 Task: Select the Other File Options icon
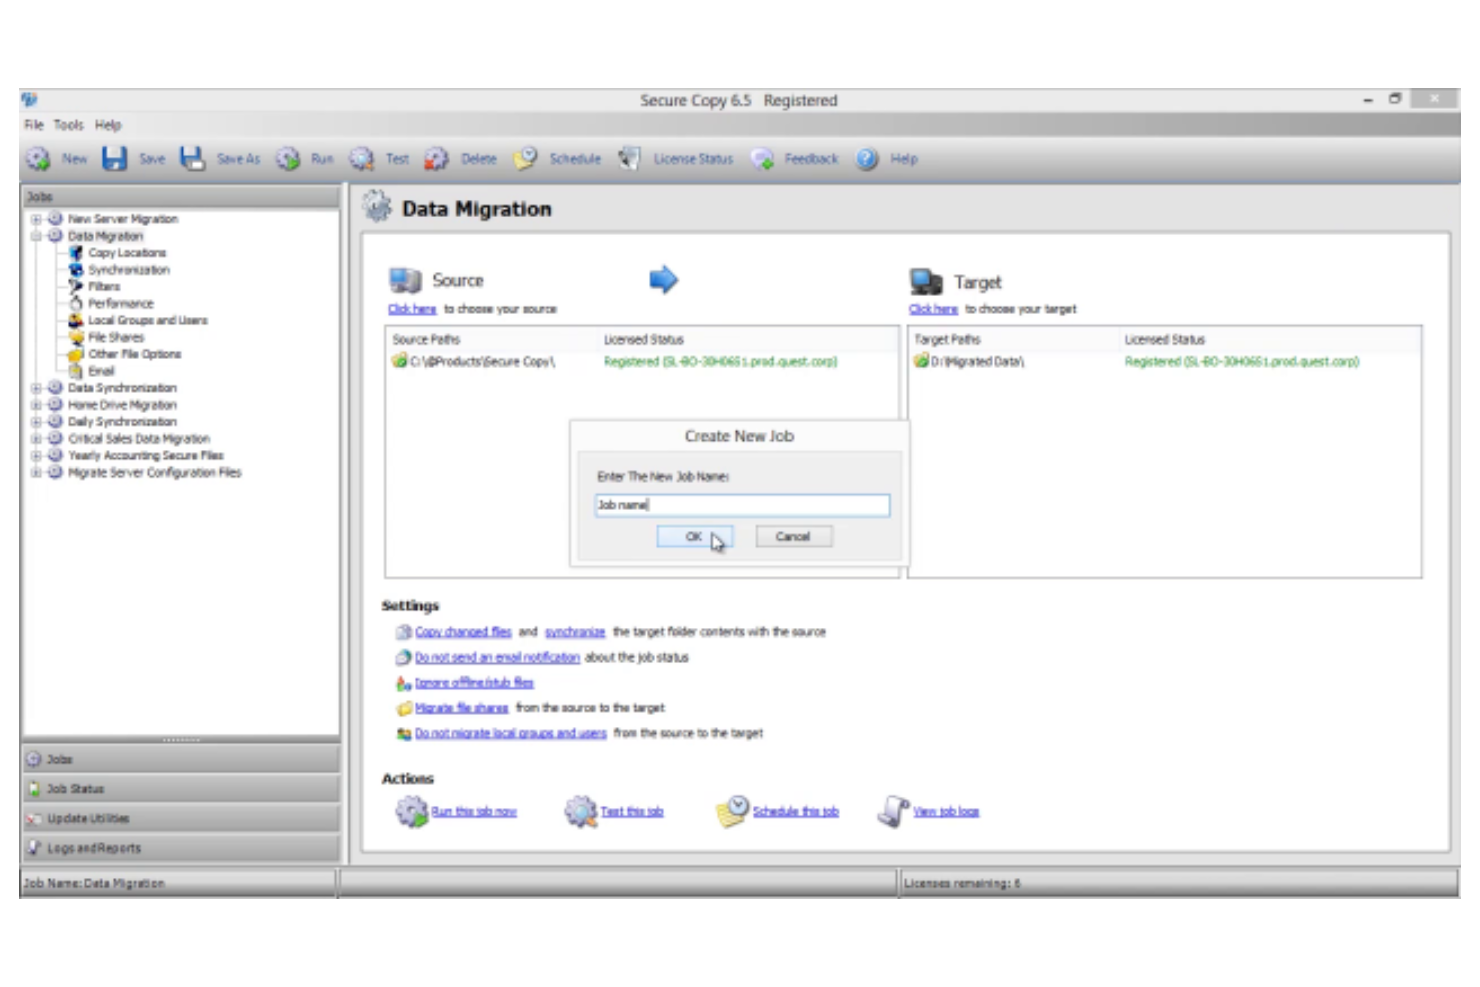tap(76, 354)
